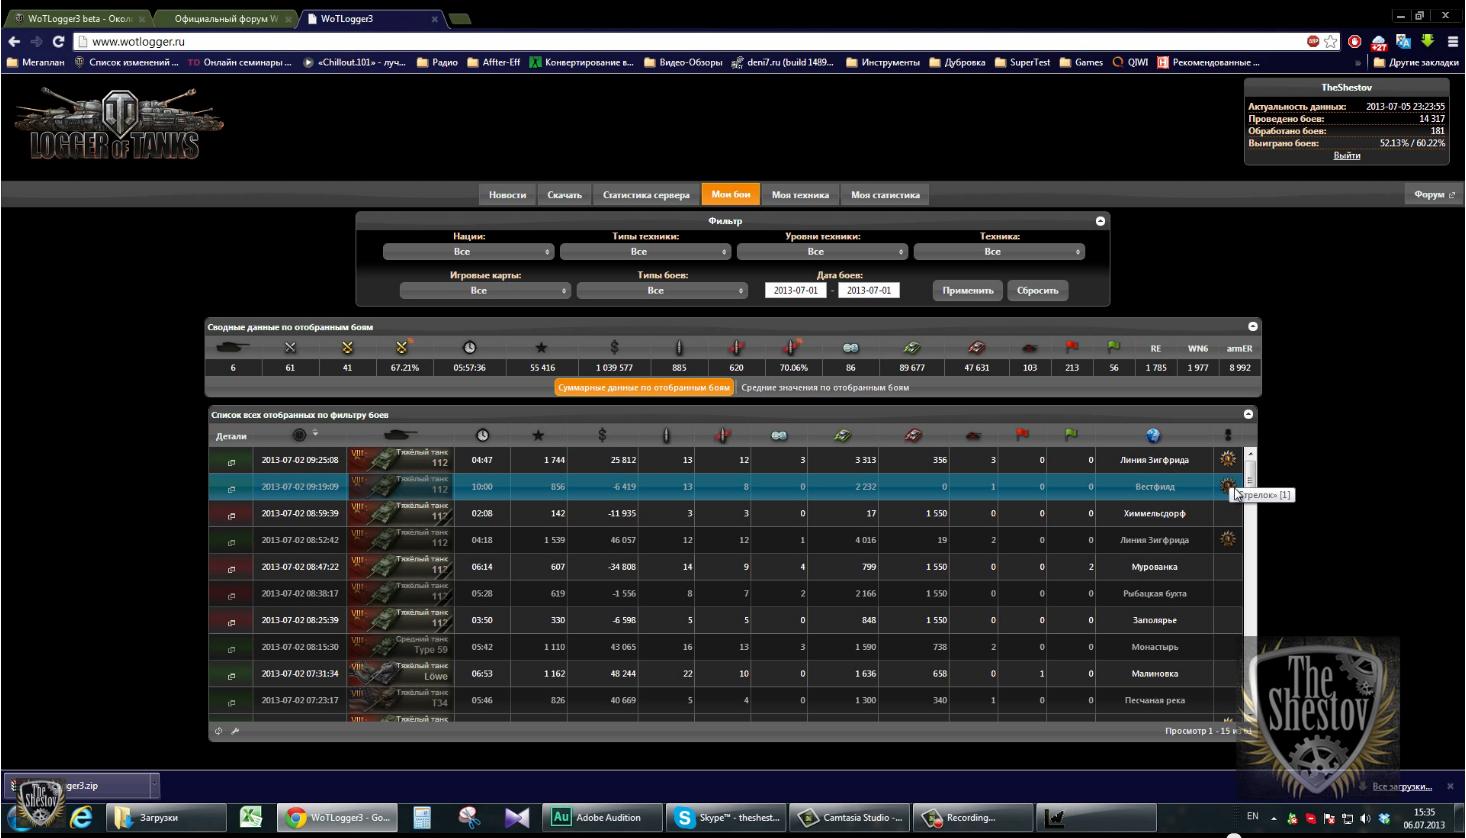Open the Статистика сервера tab

[x=646, y=195]
